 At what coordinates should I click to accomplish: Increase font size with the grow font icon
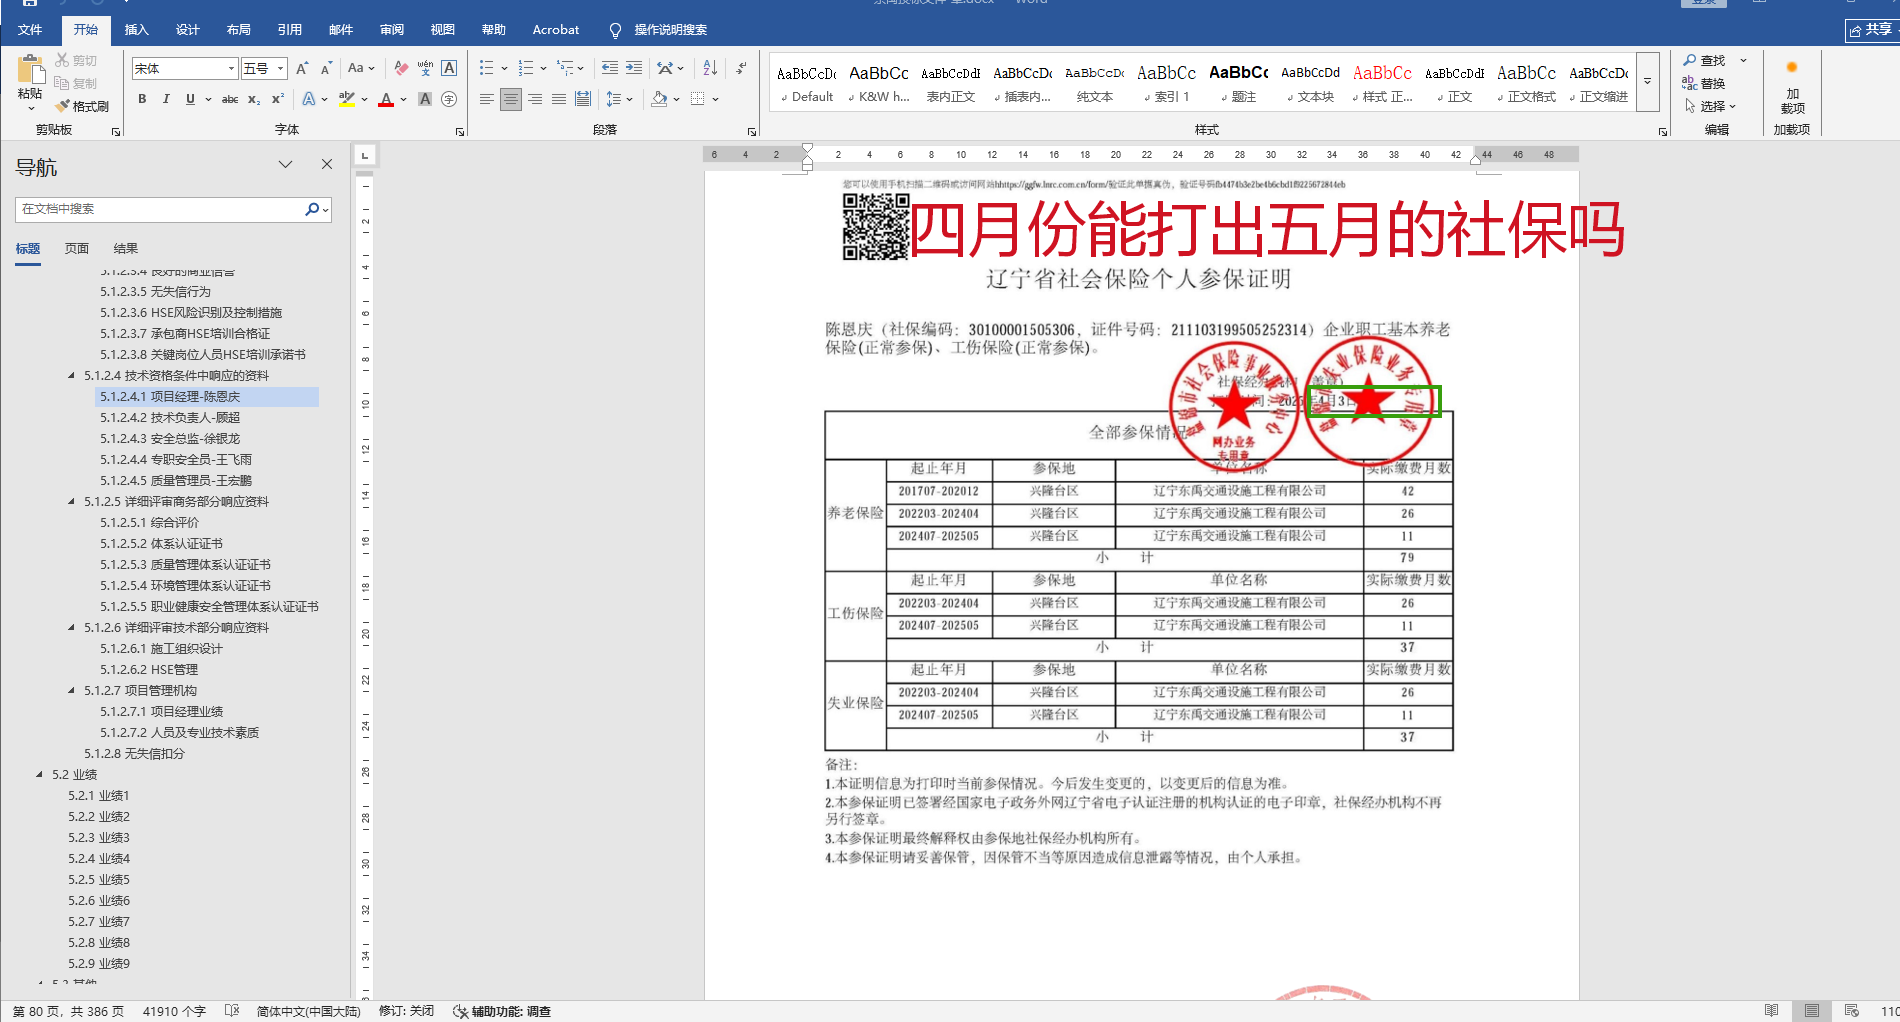(x=302, y=68)
